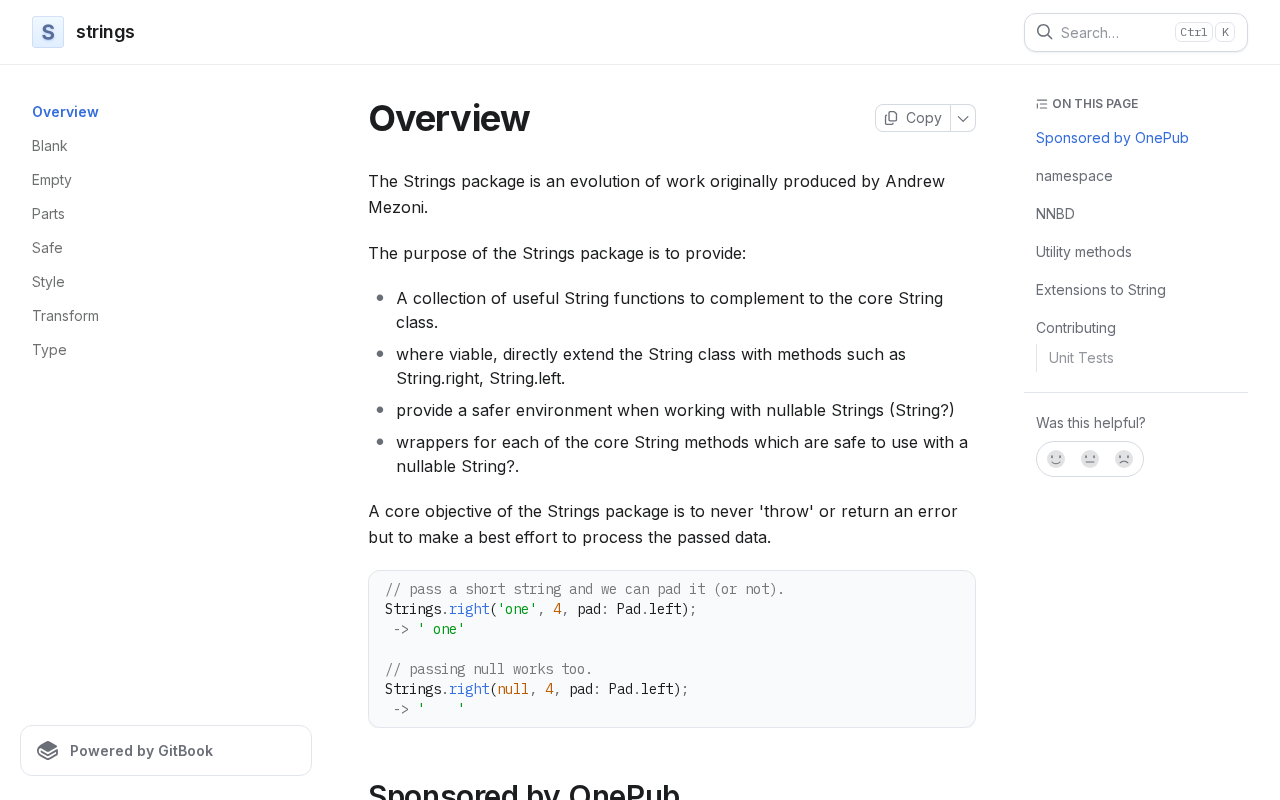Click the copy page icon
The height and width of the screenshot is (800, 1280).
click(x=891, y=118)
